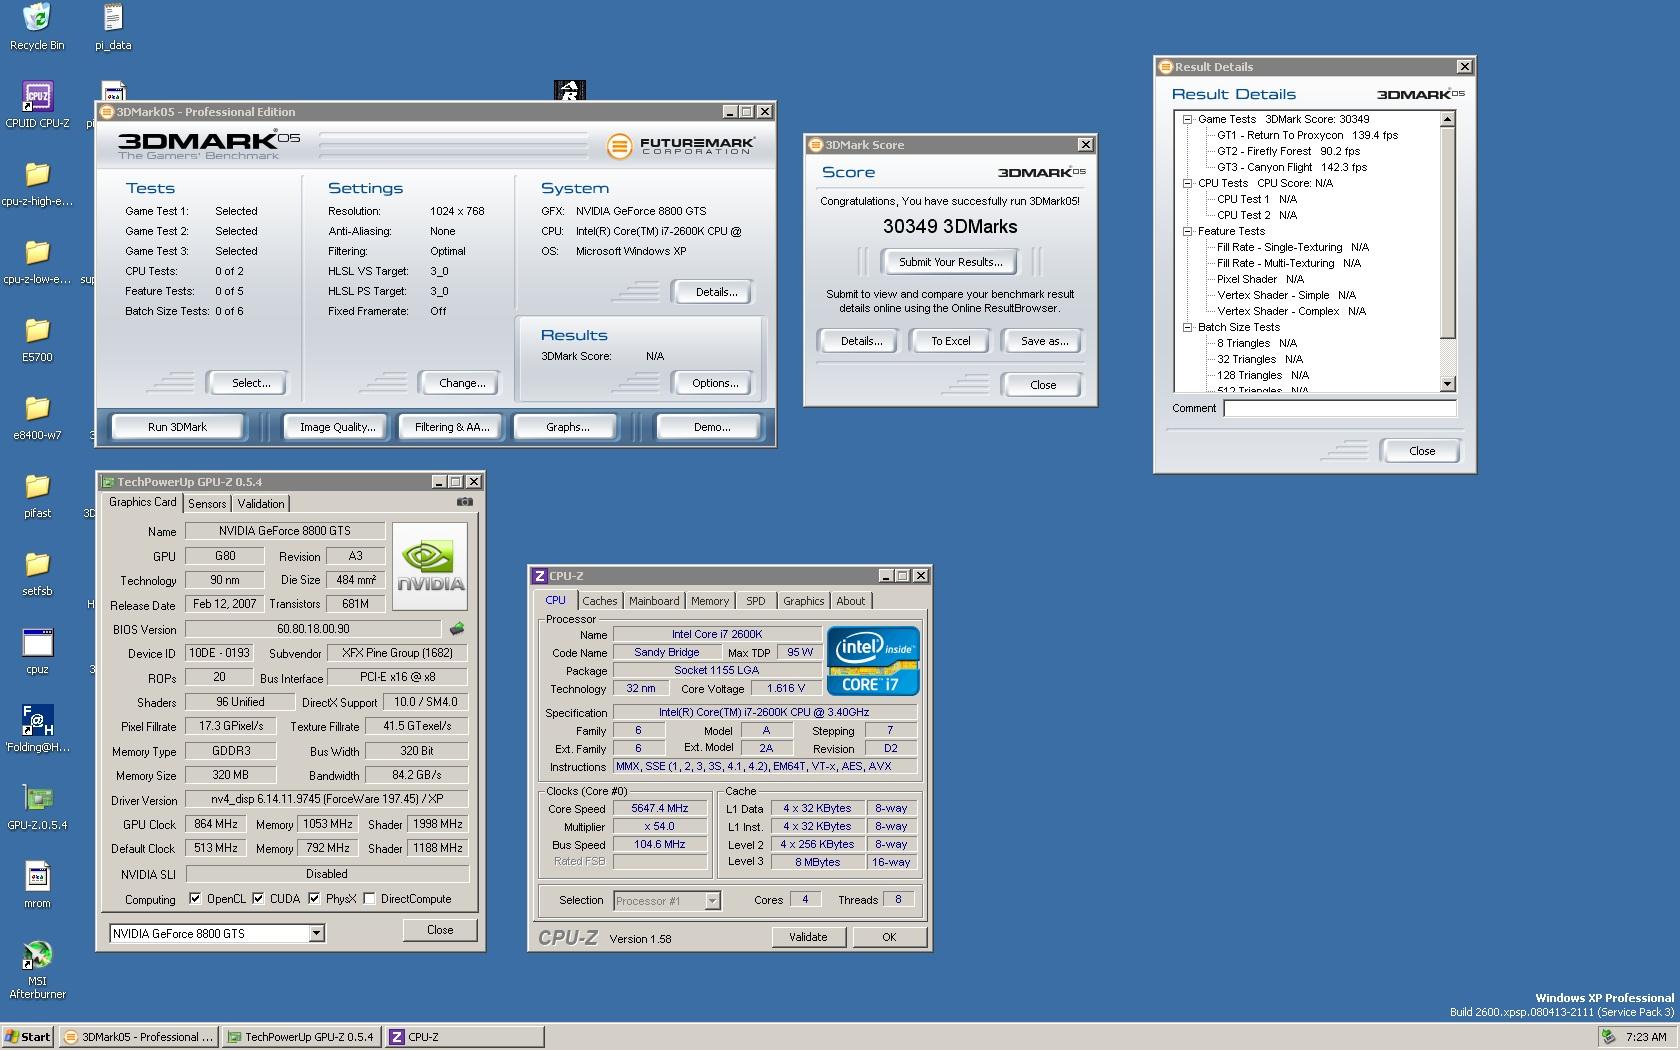Click the Image Quality... button
The image size is (1680, 1050).
coord(338,427)
